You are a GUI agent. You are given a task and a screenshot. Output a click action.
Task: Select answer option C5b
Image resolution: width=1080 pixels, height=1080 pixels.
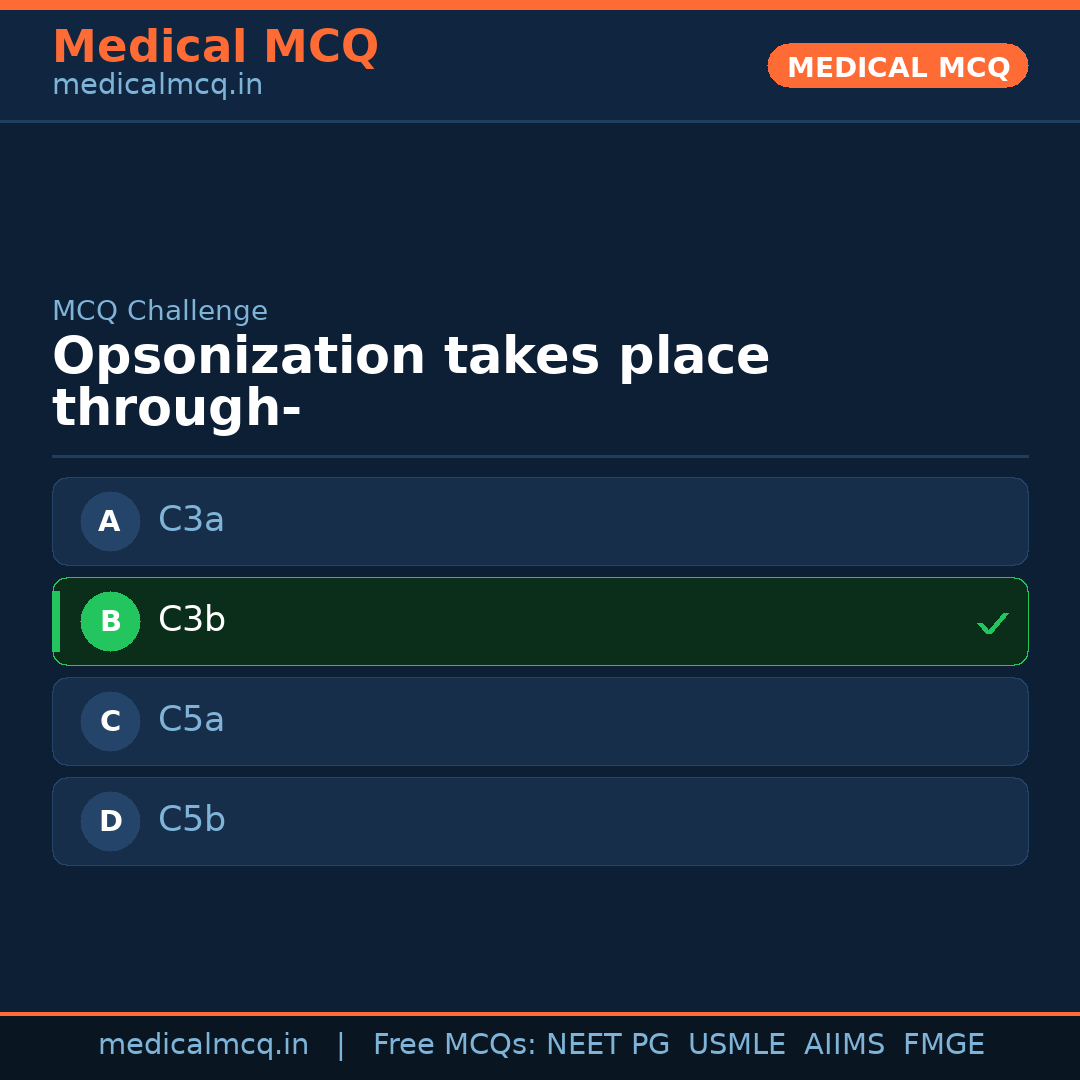tap(540, 821)
